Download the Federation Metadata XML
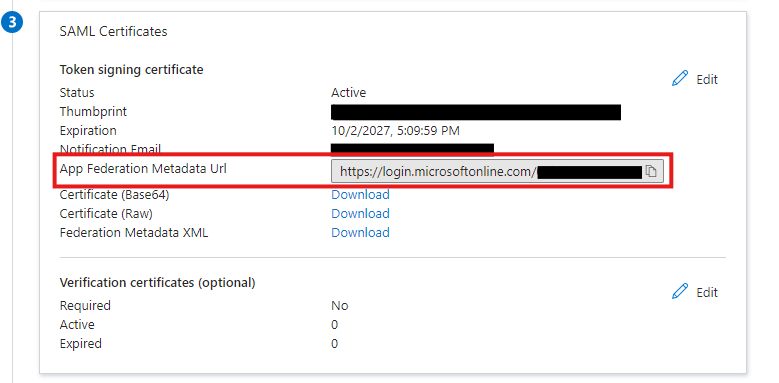 [x=360, y=232]
